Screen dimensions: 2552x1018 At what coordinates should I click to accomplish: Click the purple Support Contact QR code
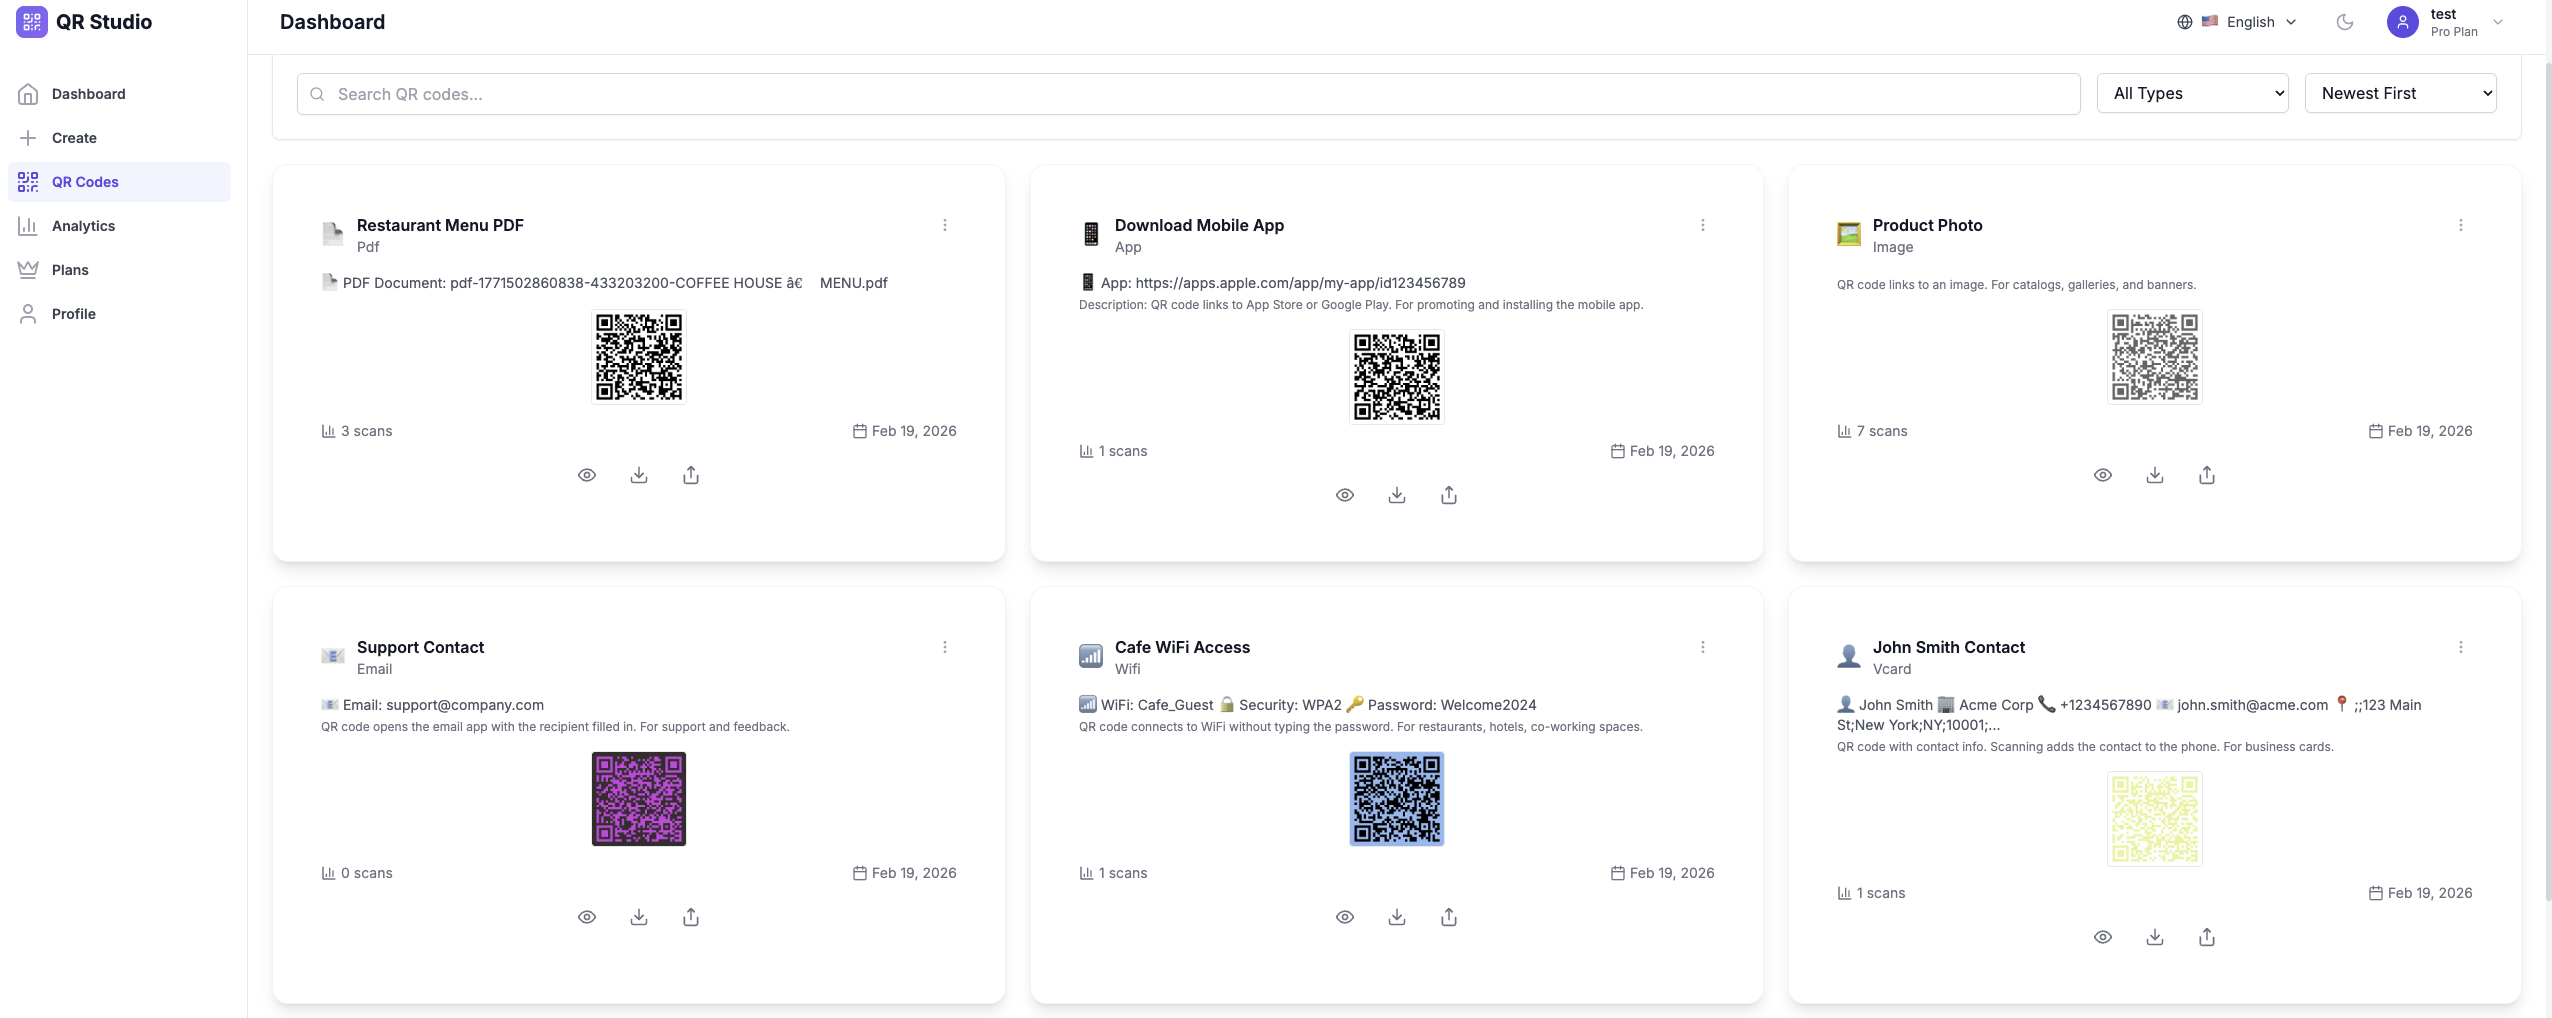click(x=639, y=799)
